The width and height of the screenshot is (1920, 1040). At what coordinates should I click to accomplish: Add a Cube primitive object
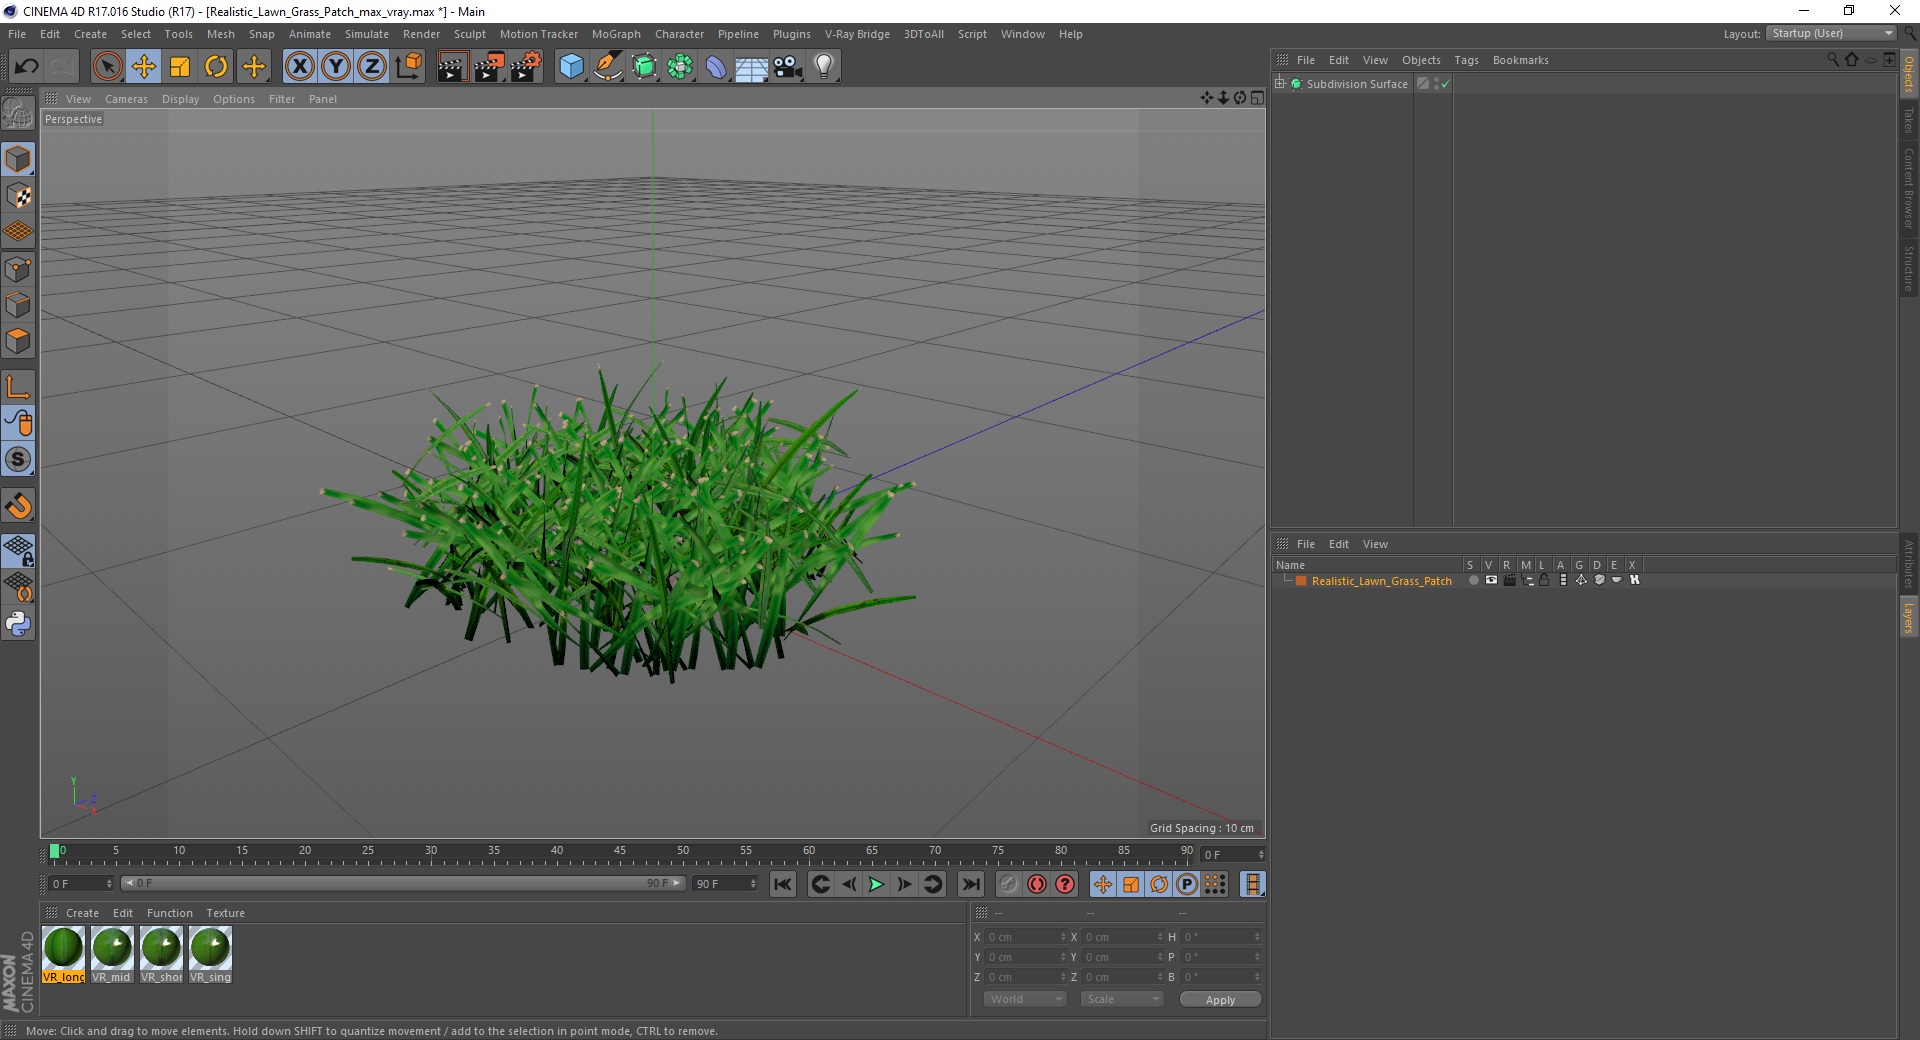tap(571, 67)
